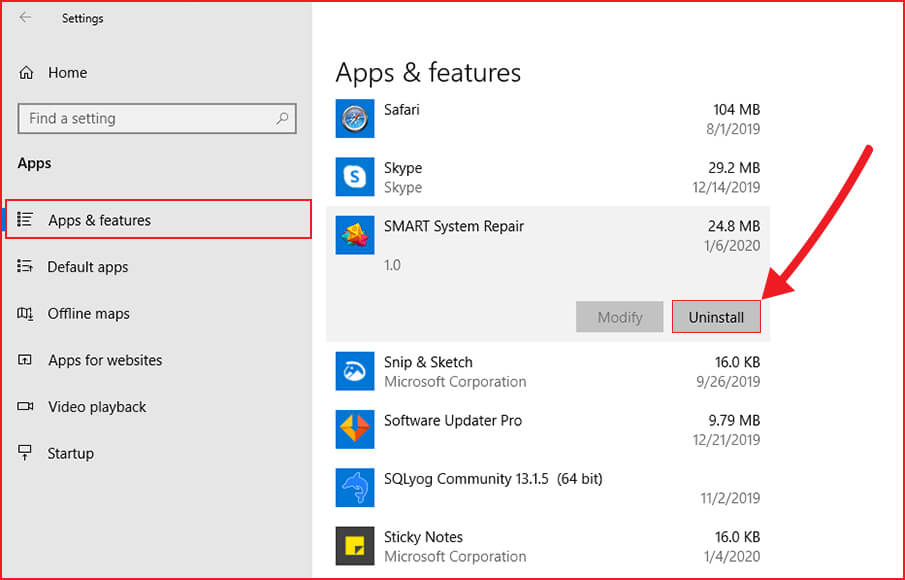This screenshot has width=905, height=580.
Task: Click the Default apps icon
Action: click(25, 266)
